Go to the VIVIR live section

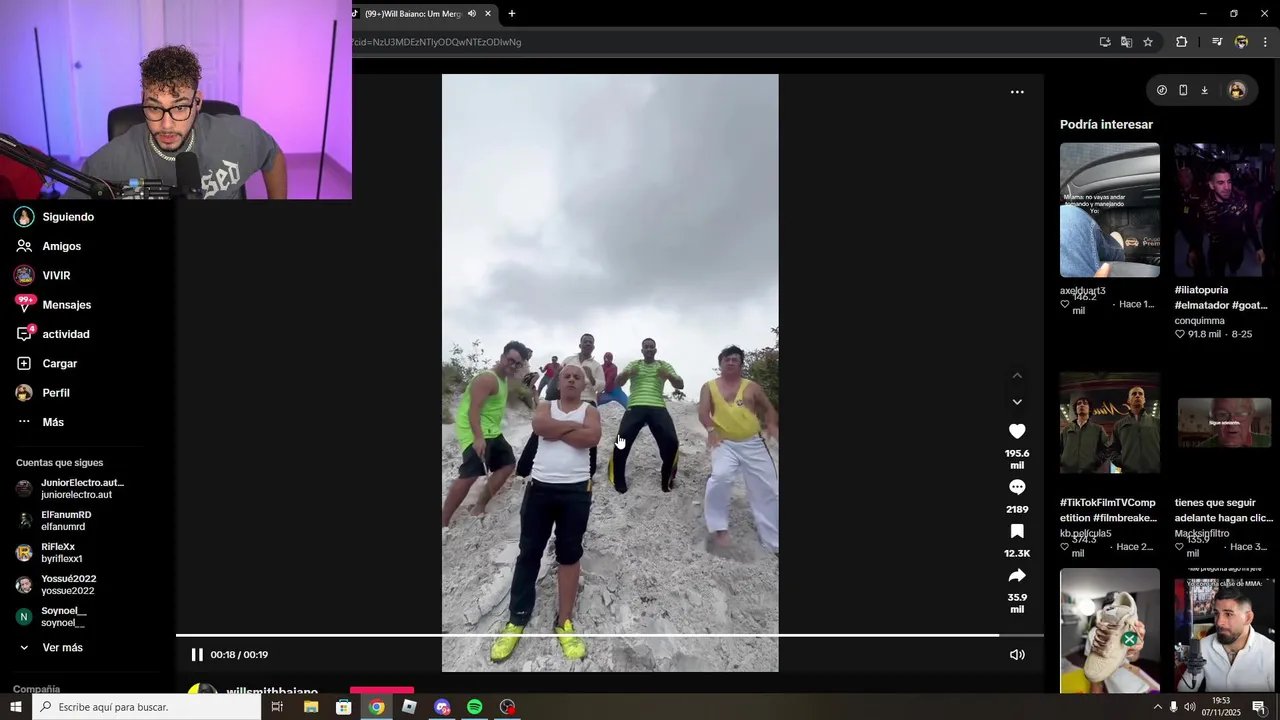[43, 275]
